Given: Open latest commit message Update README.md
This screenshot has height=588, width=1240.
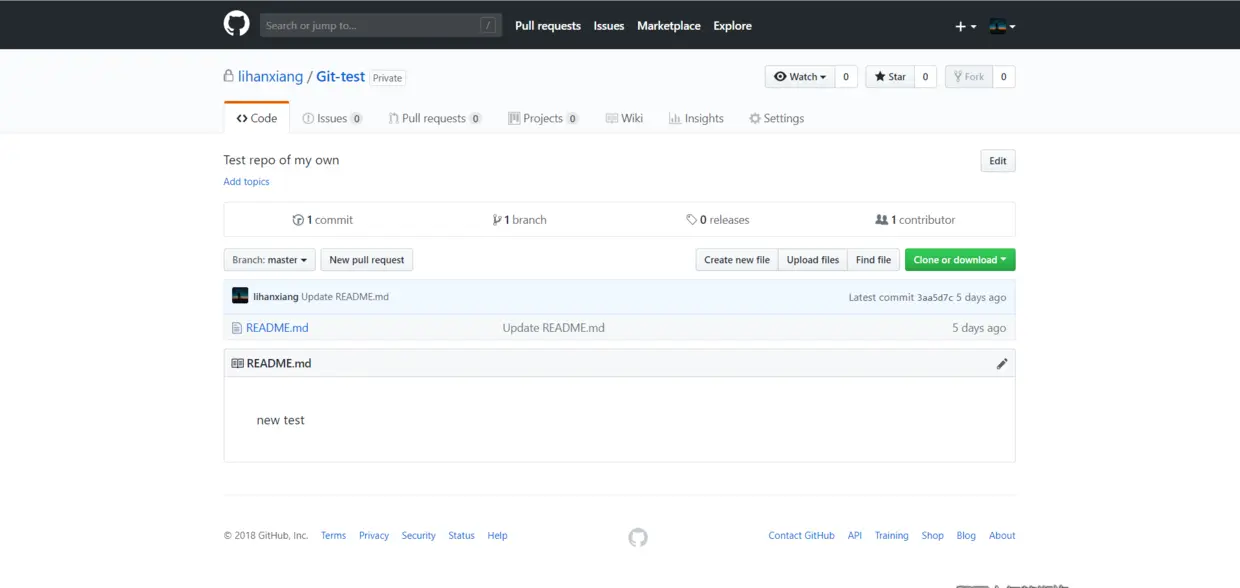Looking at the screenshot, I should point(345,297).
